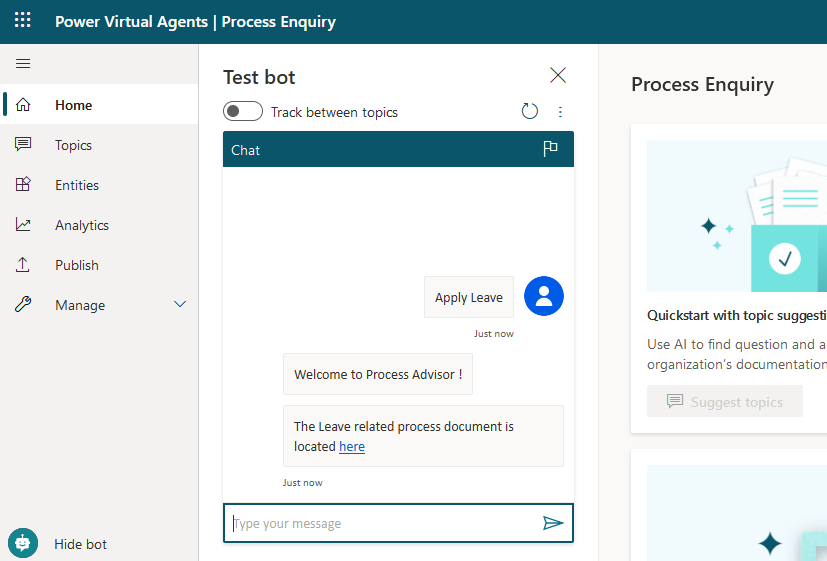This screenshot has width=827, height=561.
Task: Open the 'here' document link
Action: 352,447
